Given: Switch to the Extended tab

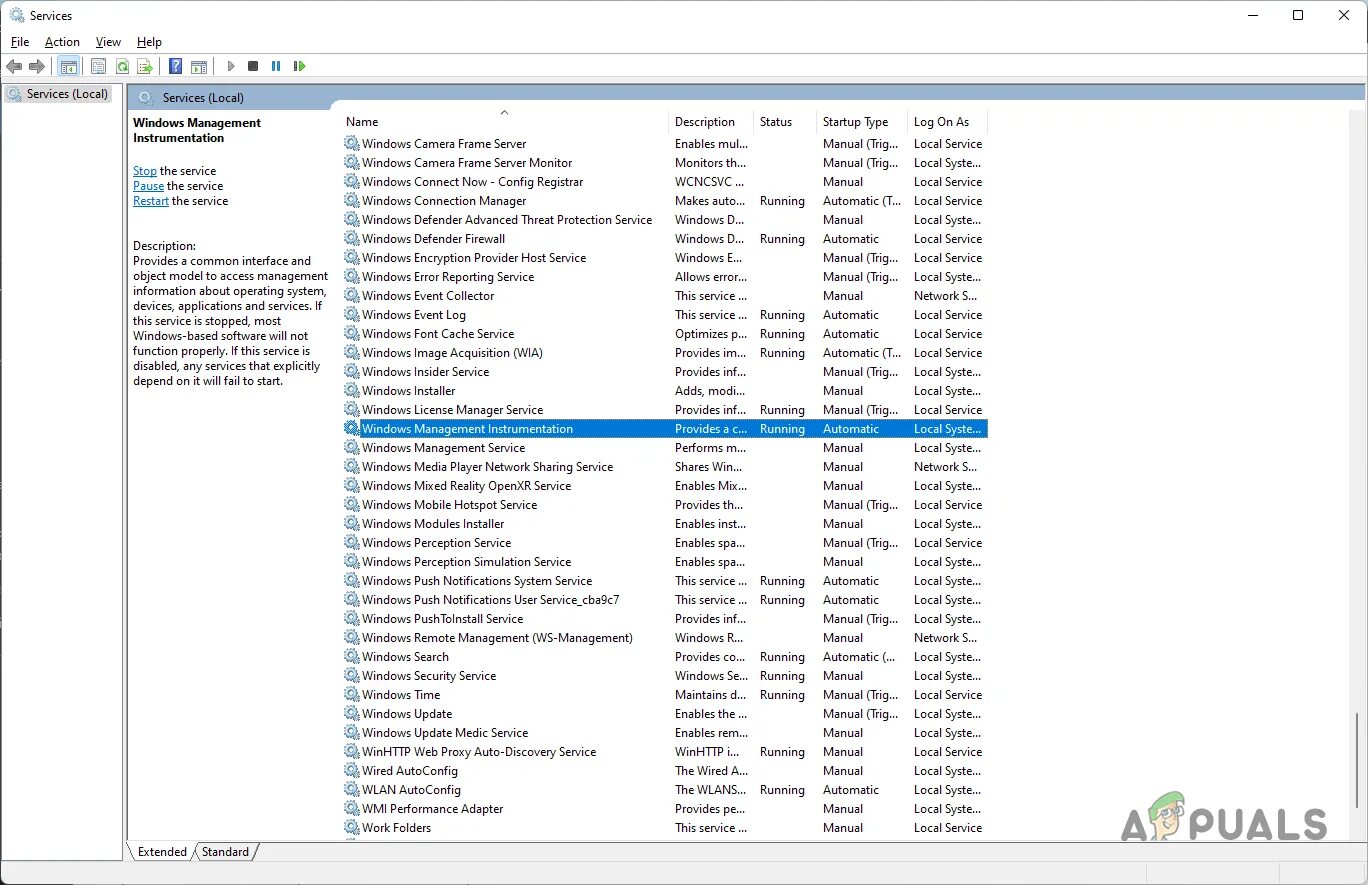Looking at the screenshot, I should (162, 852).
